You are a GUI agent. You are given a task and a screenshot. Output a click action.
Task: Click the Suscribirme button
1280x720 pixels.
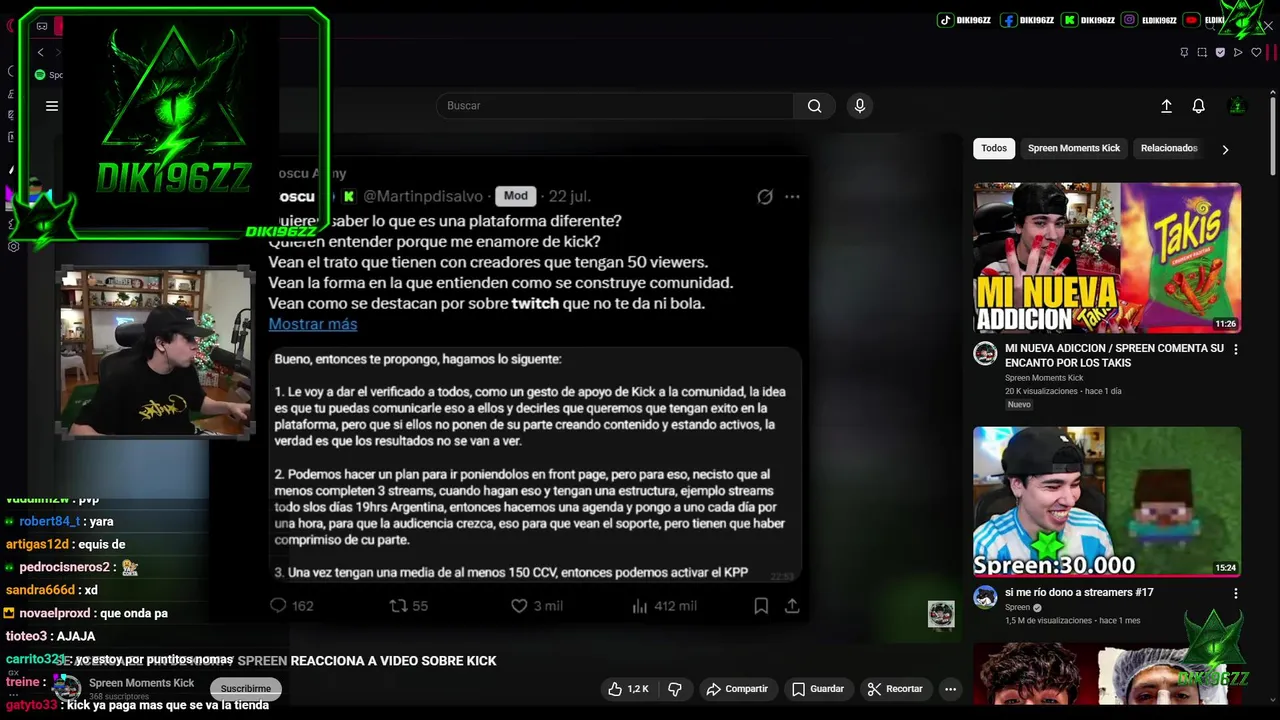pyautogui.click(x=246, y=689)
